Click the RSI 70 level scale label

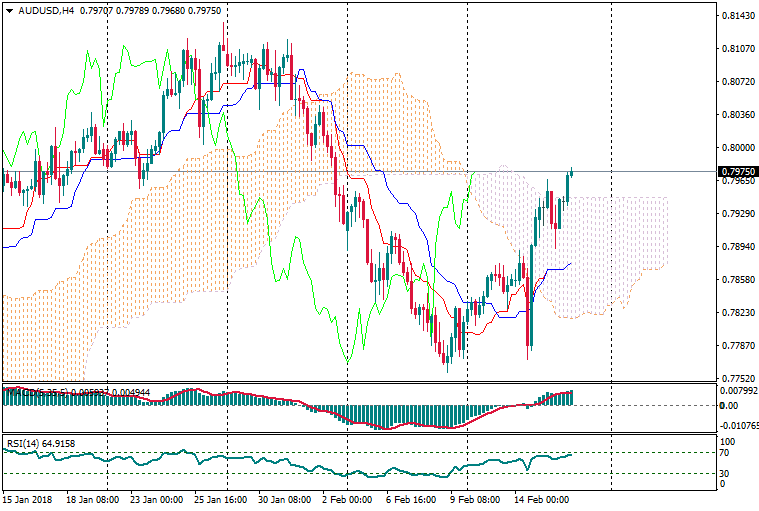727,453
